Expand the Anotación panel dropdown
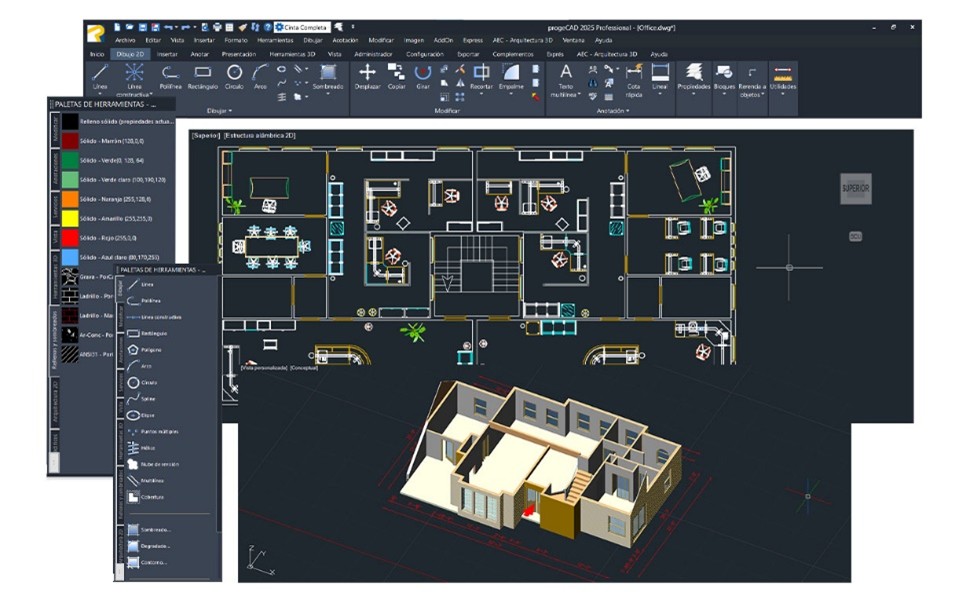 tap(611, 110)
